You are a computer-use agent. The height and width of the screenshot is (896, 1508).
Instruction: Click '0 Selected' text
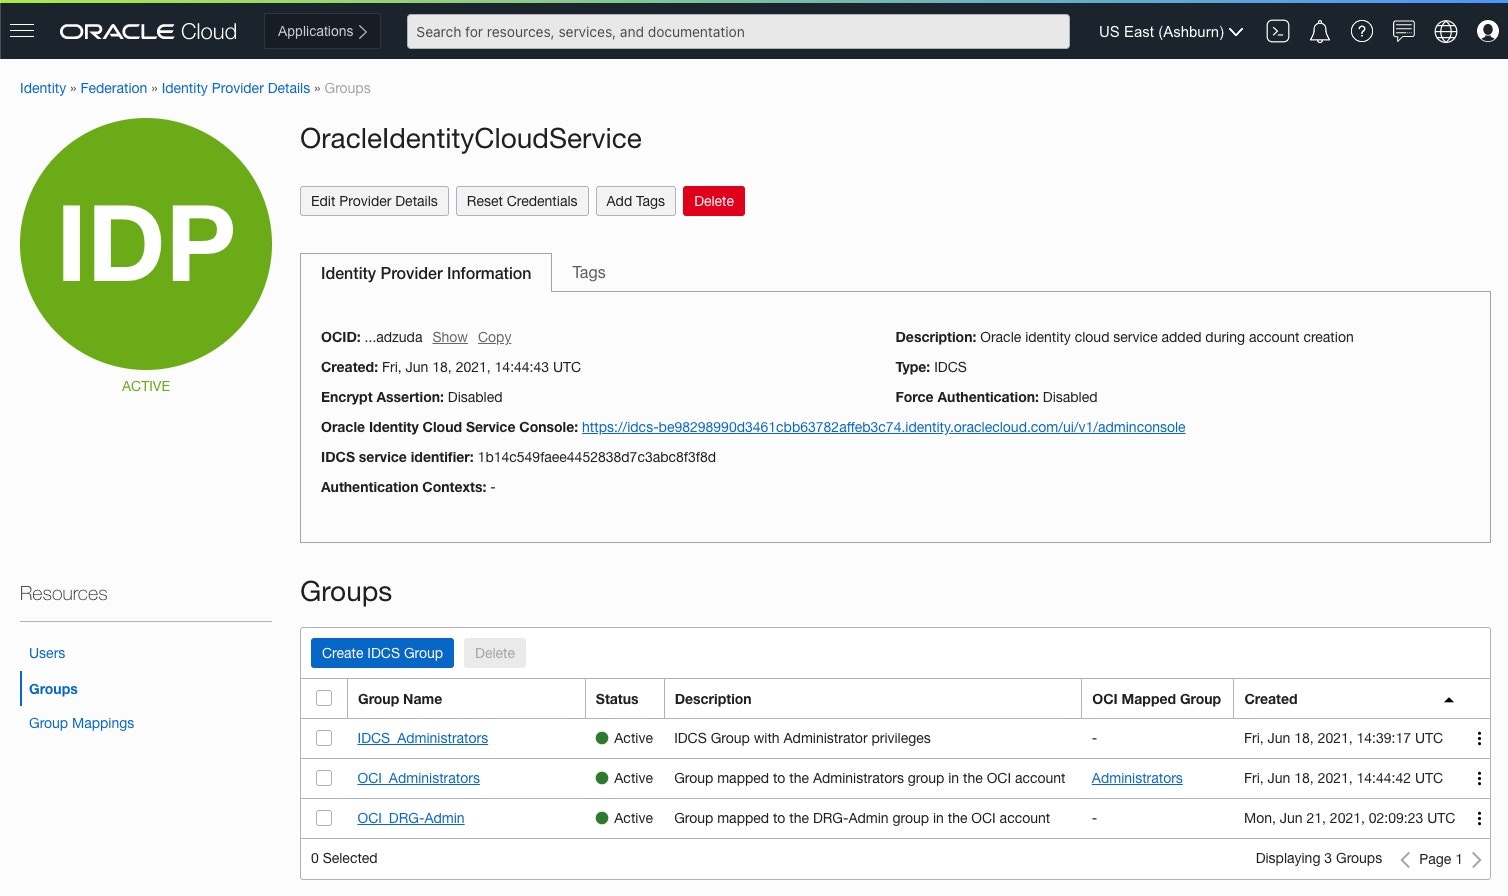coord(344,858)
